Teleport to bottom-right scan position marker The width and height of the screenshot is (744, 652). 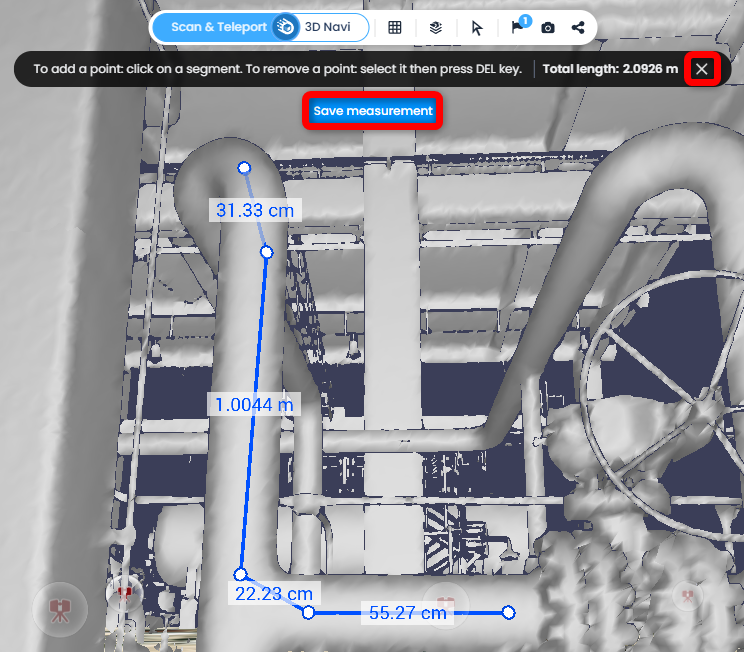(x=688, y=596)
